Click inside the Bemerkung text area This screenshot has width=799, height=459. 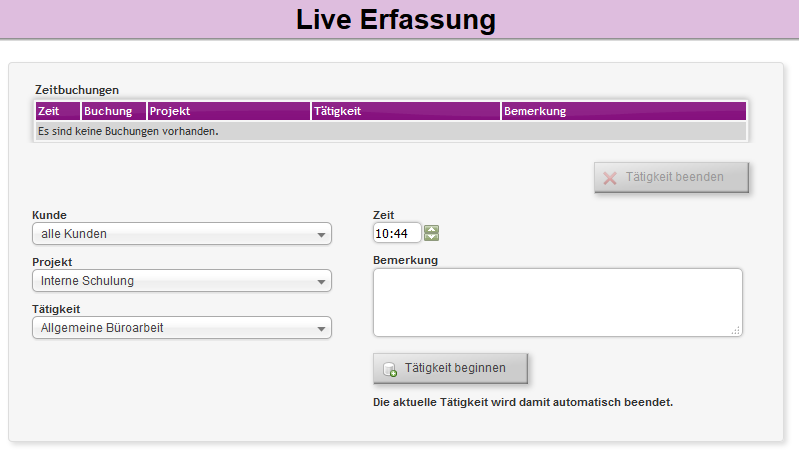(x=557, y=302)
